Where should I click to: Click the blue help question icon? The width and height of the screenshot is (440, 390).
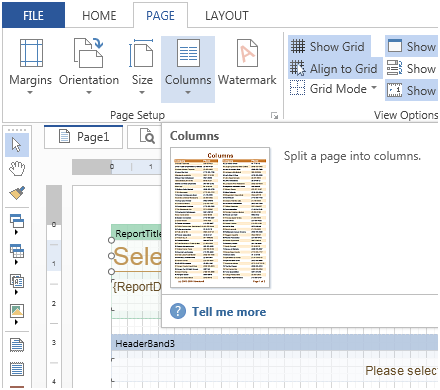(x=178, y=311)
